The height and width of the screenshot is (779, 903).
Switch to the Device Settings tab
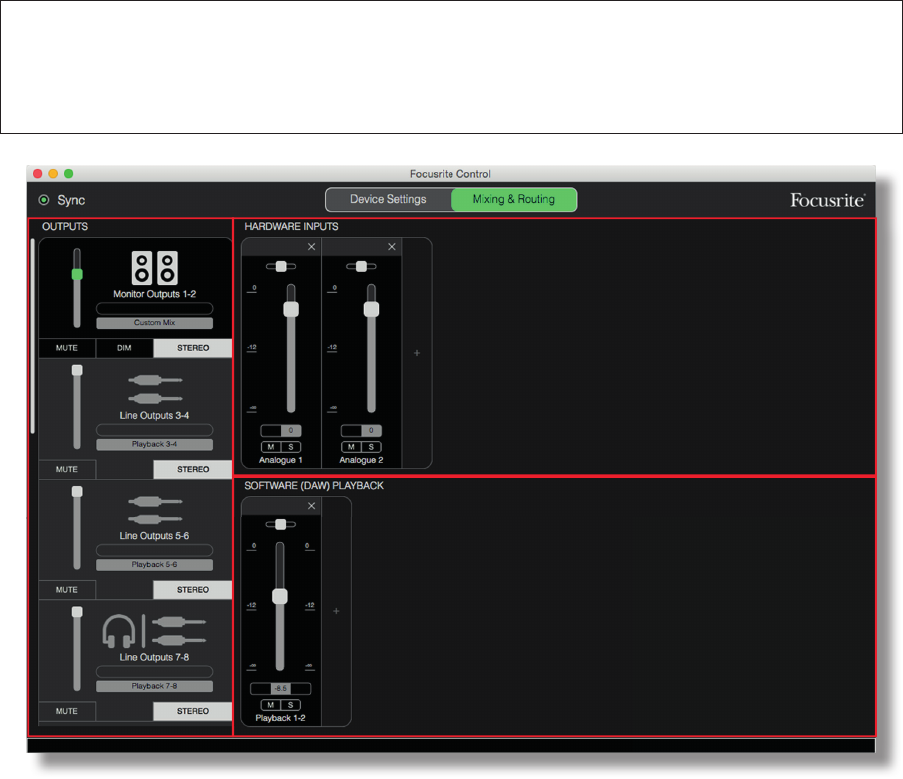tap(388, 199)
